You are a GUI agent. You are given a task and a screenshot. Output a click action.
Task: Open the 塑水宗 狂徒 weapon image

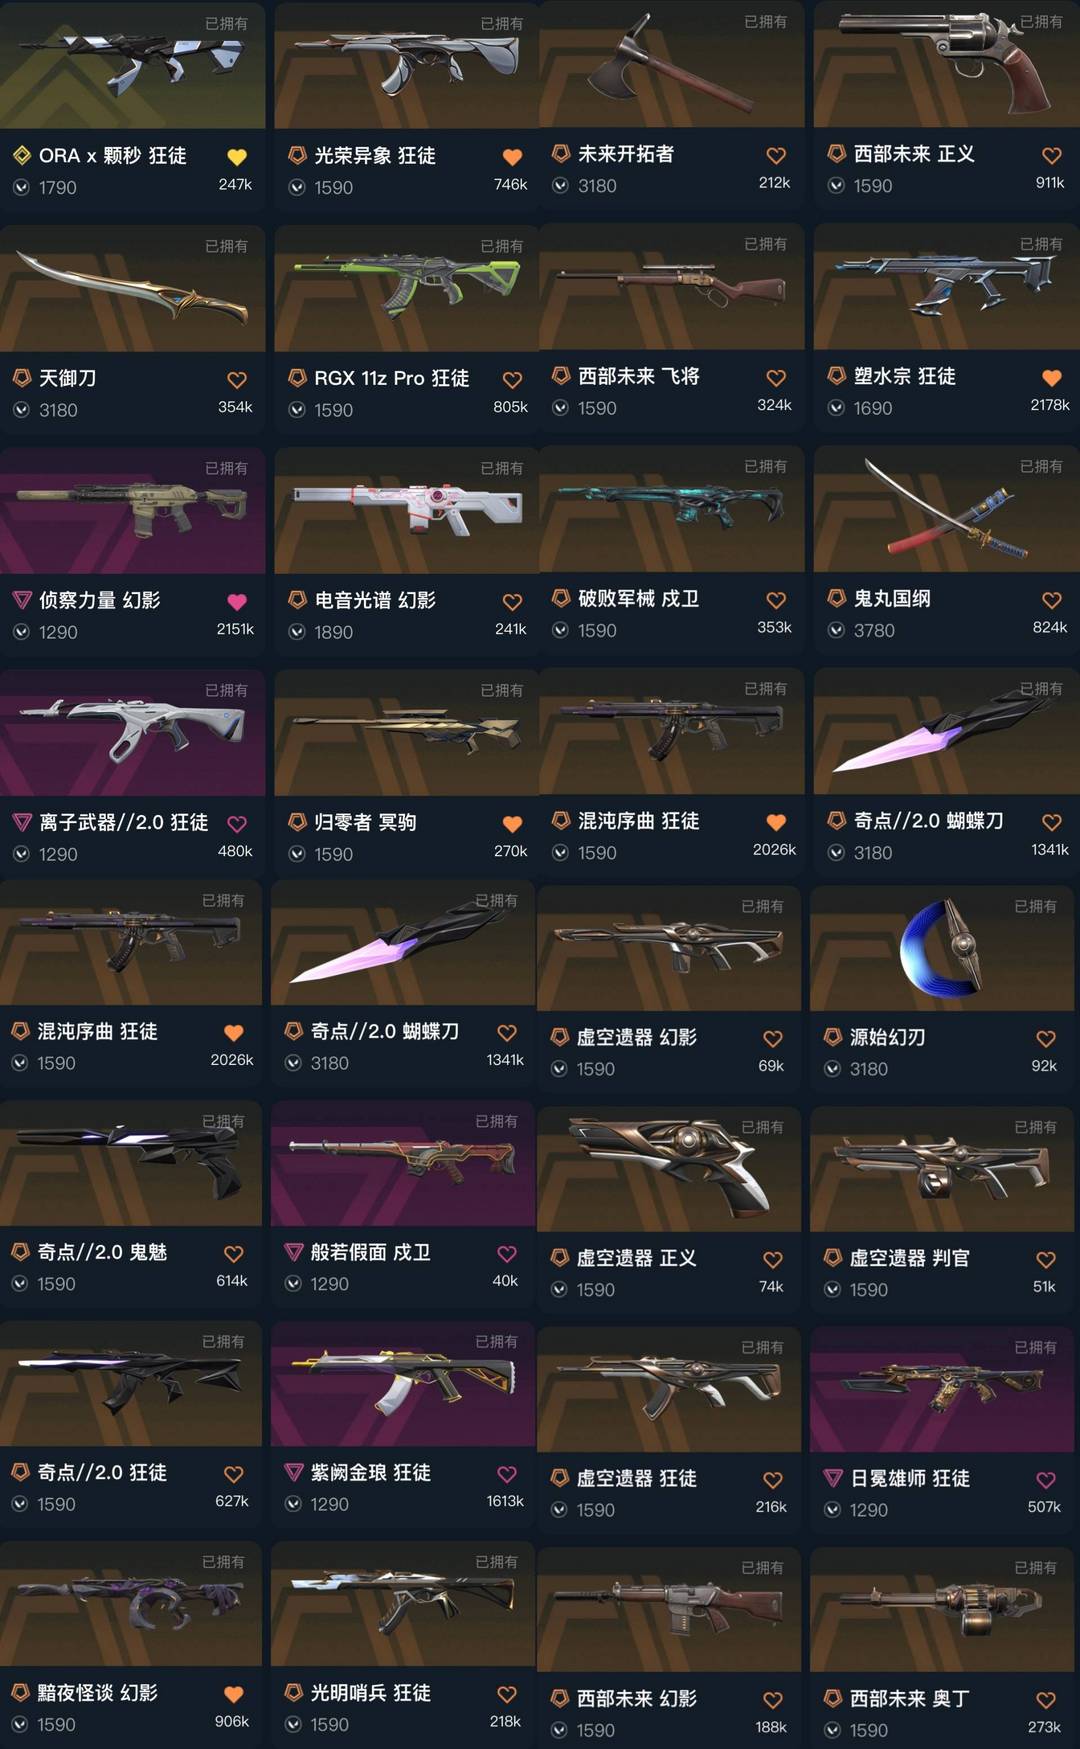(x=946, y=286)
